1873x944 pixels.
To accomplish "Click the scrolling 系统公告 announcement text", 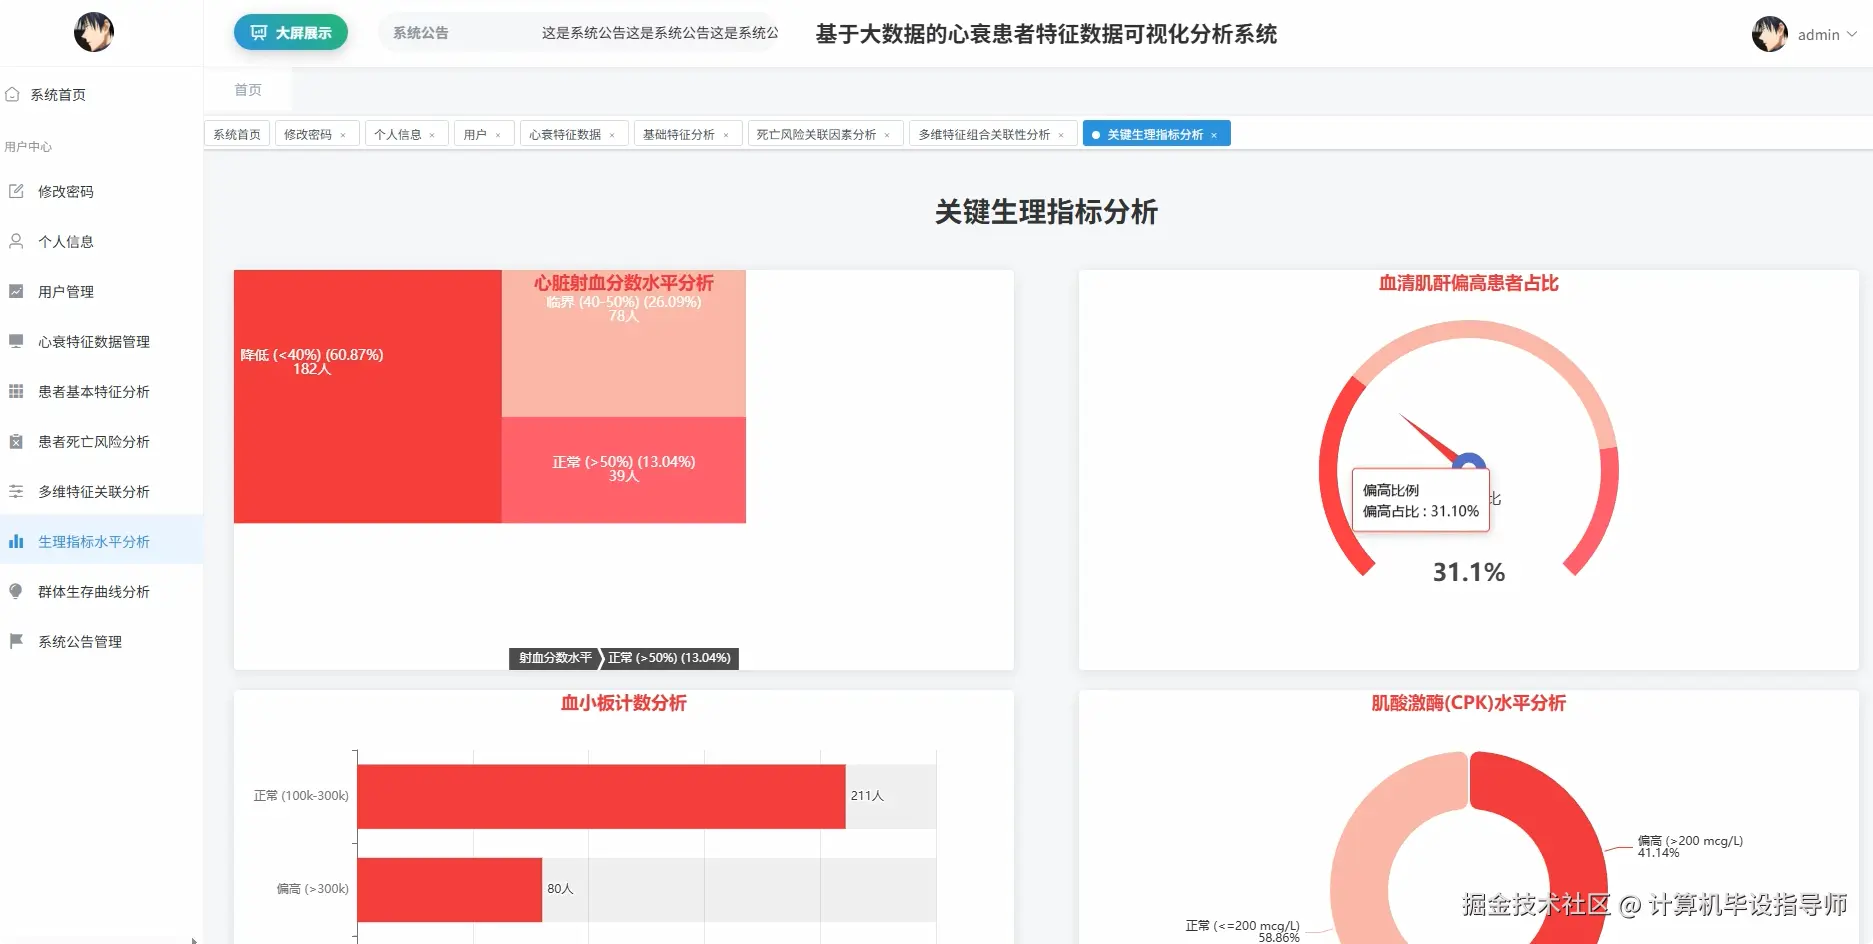I will 660,33.
